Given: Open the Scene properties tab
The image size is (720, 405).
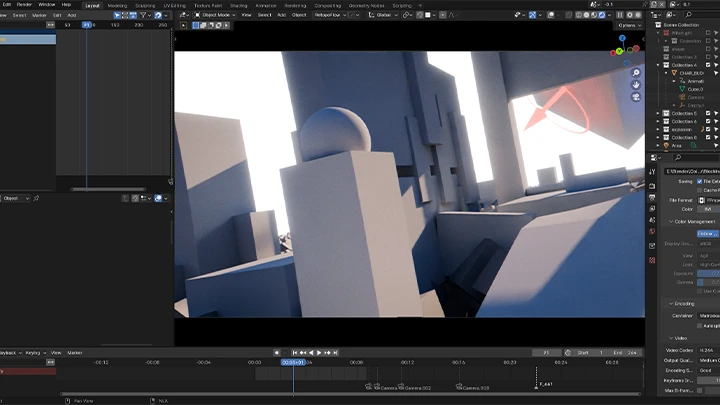Looking at the screenshot, I should point(652,220).
